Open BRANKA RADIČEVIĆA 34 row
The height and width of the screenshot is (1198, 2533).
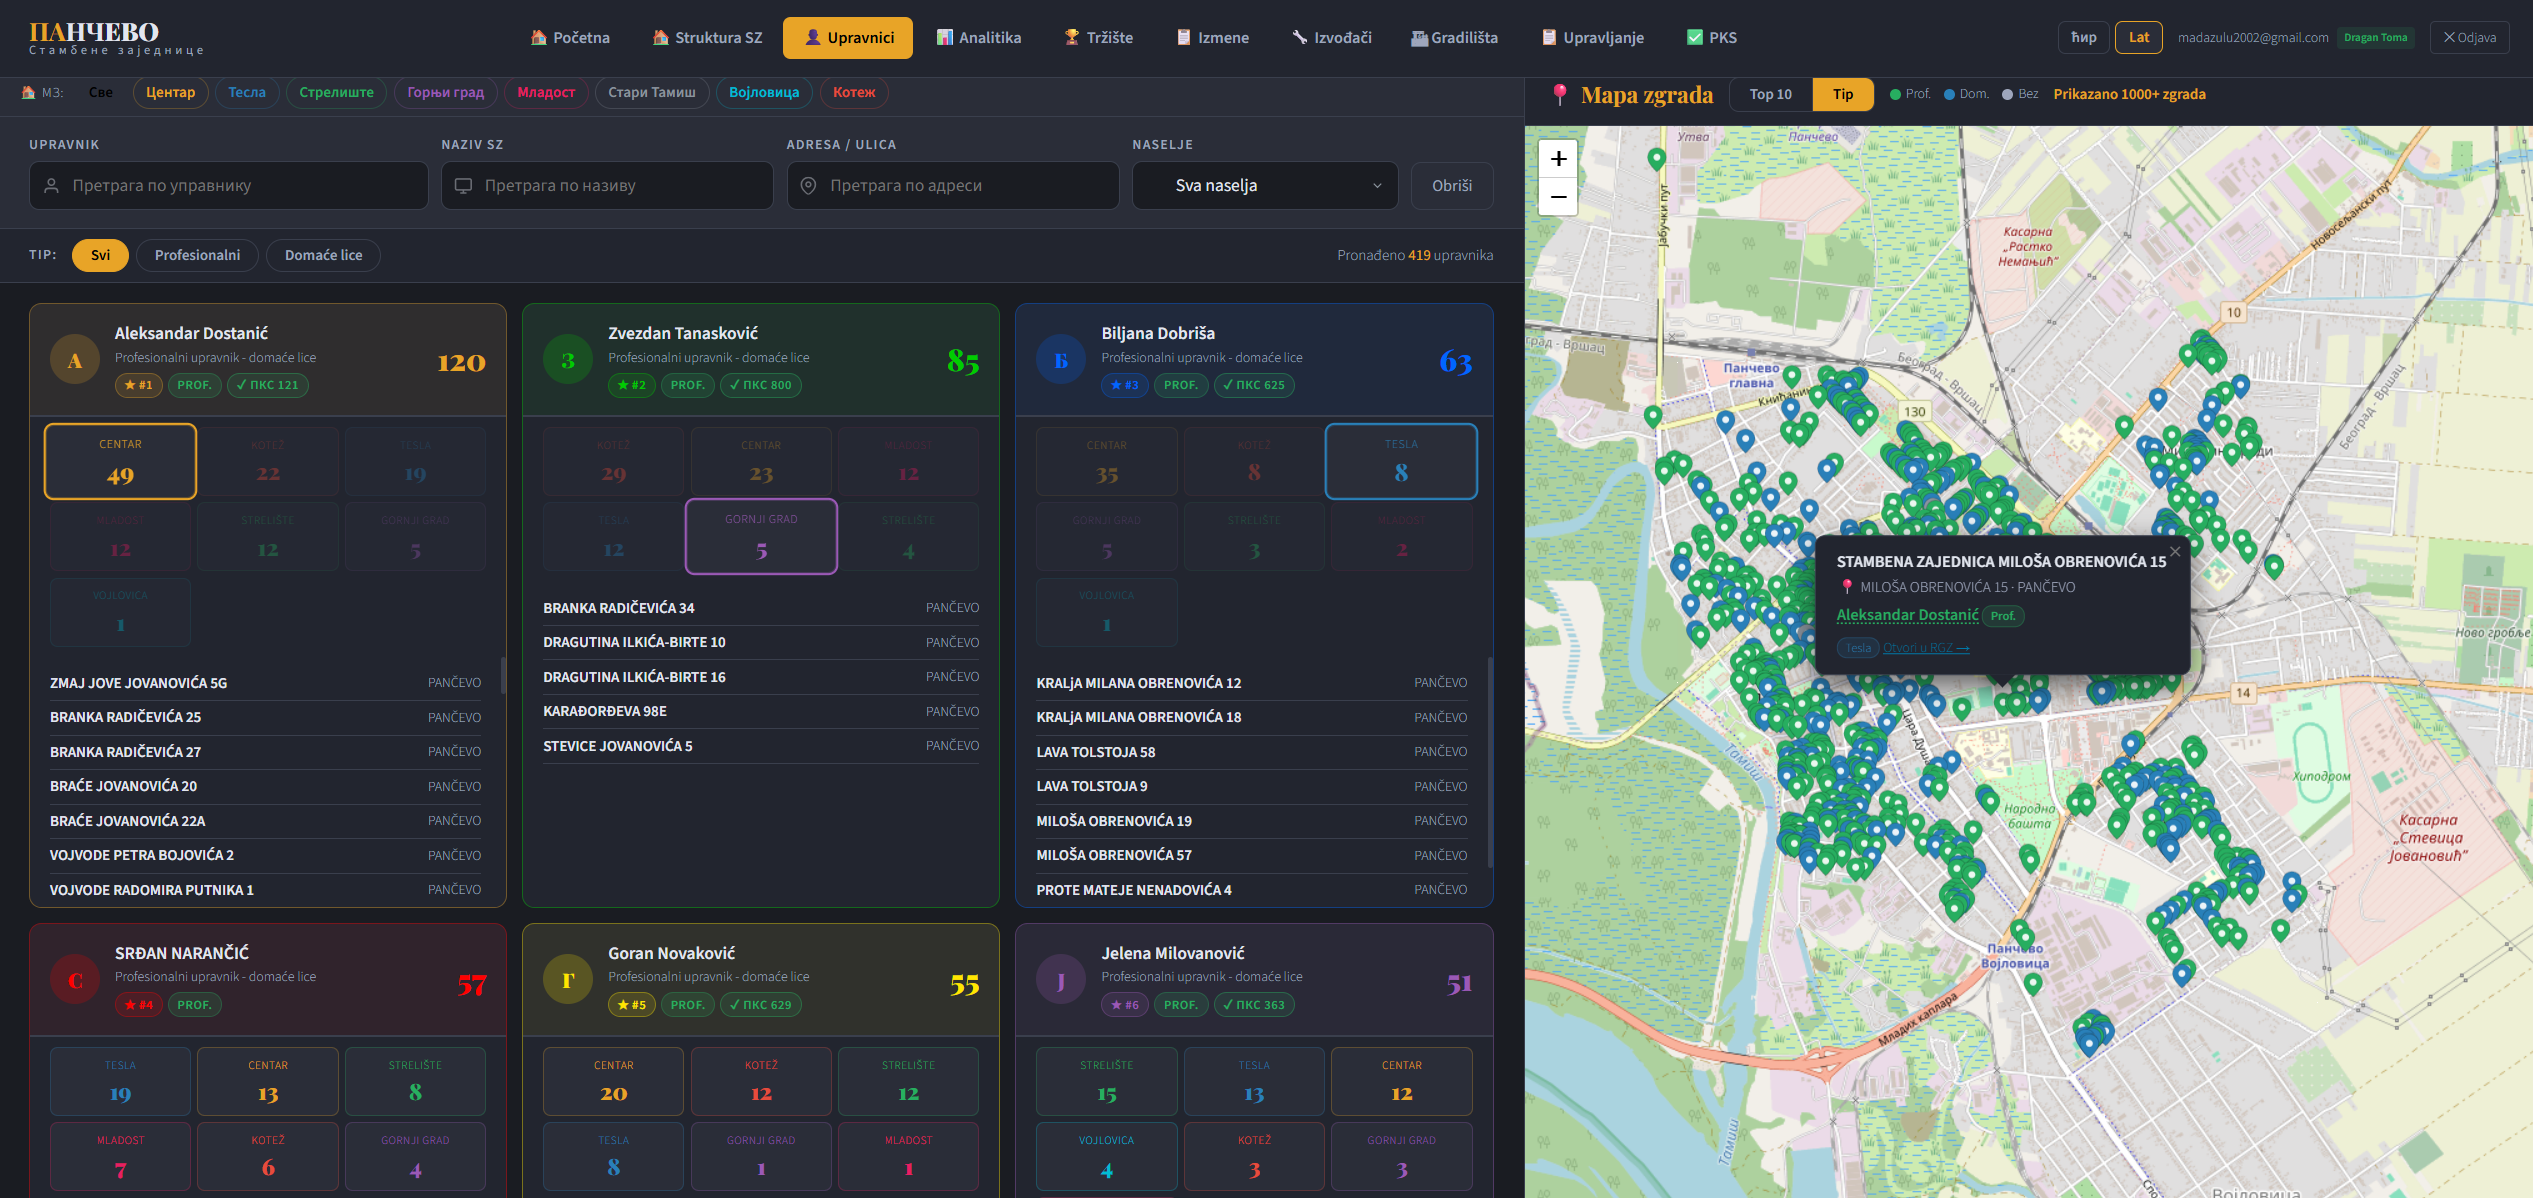[761, 608]
